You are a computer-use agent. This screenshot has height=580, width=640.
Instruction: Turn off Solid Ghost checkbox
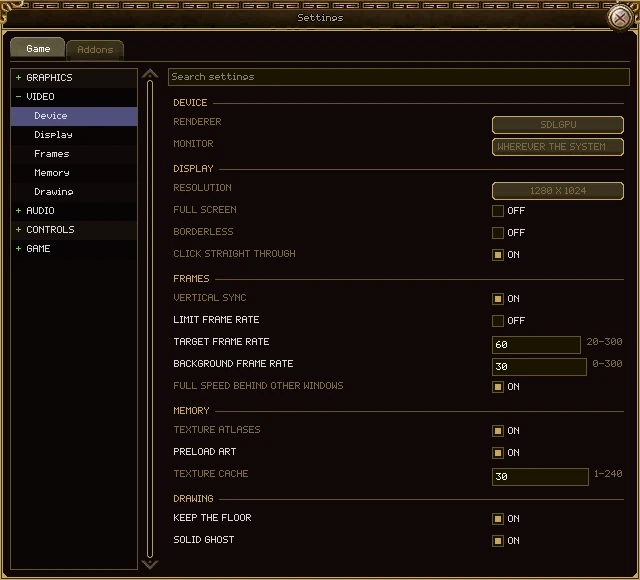498,541
